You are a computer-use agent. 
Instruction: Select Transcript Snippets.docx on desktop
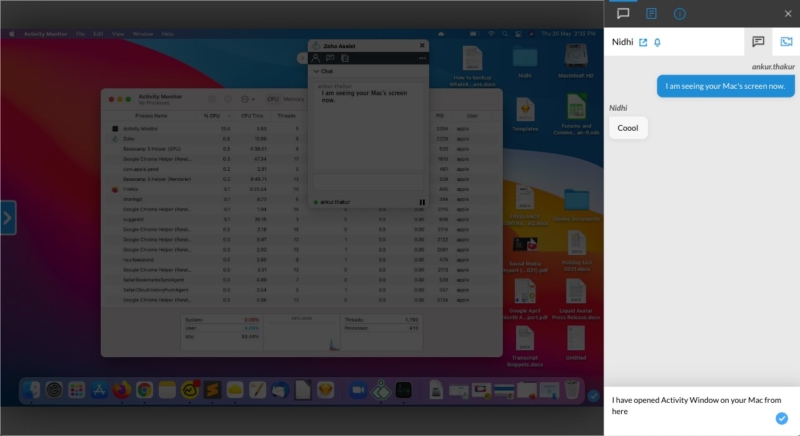click(524, 347)
